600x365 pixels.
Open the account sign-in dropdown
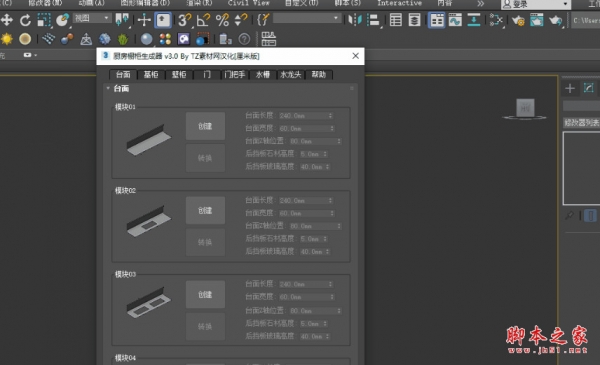pyautogui.click(x=536, y=4)
